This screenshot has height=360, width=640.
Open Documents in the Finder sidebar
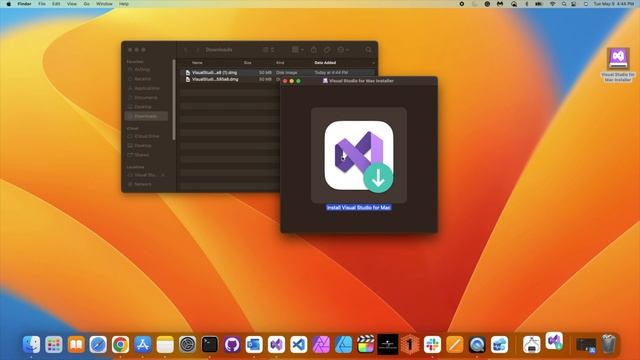tap(146, 98)
